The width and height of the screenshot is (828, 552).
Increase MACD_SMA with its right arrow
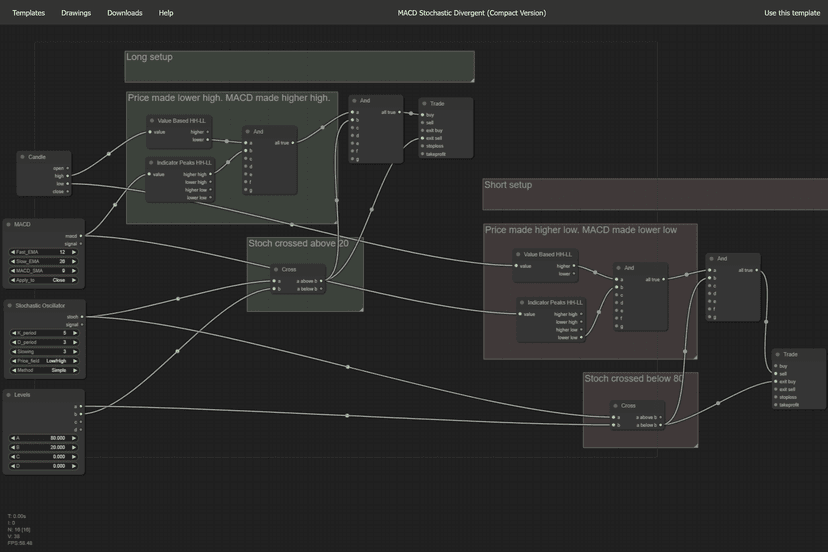pyautogui.click(x=74, y=270)
